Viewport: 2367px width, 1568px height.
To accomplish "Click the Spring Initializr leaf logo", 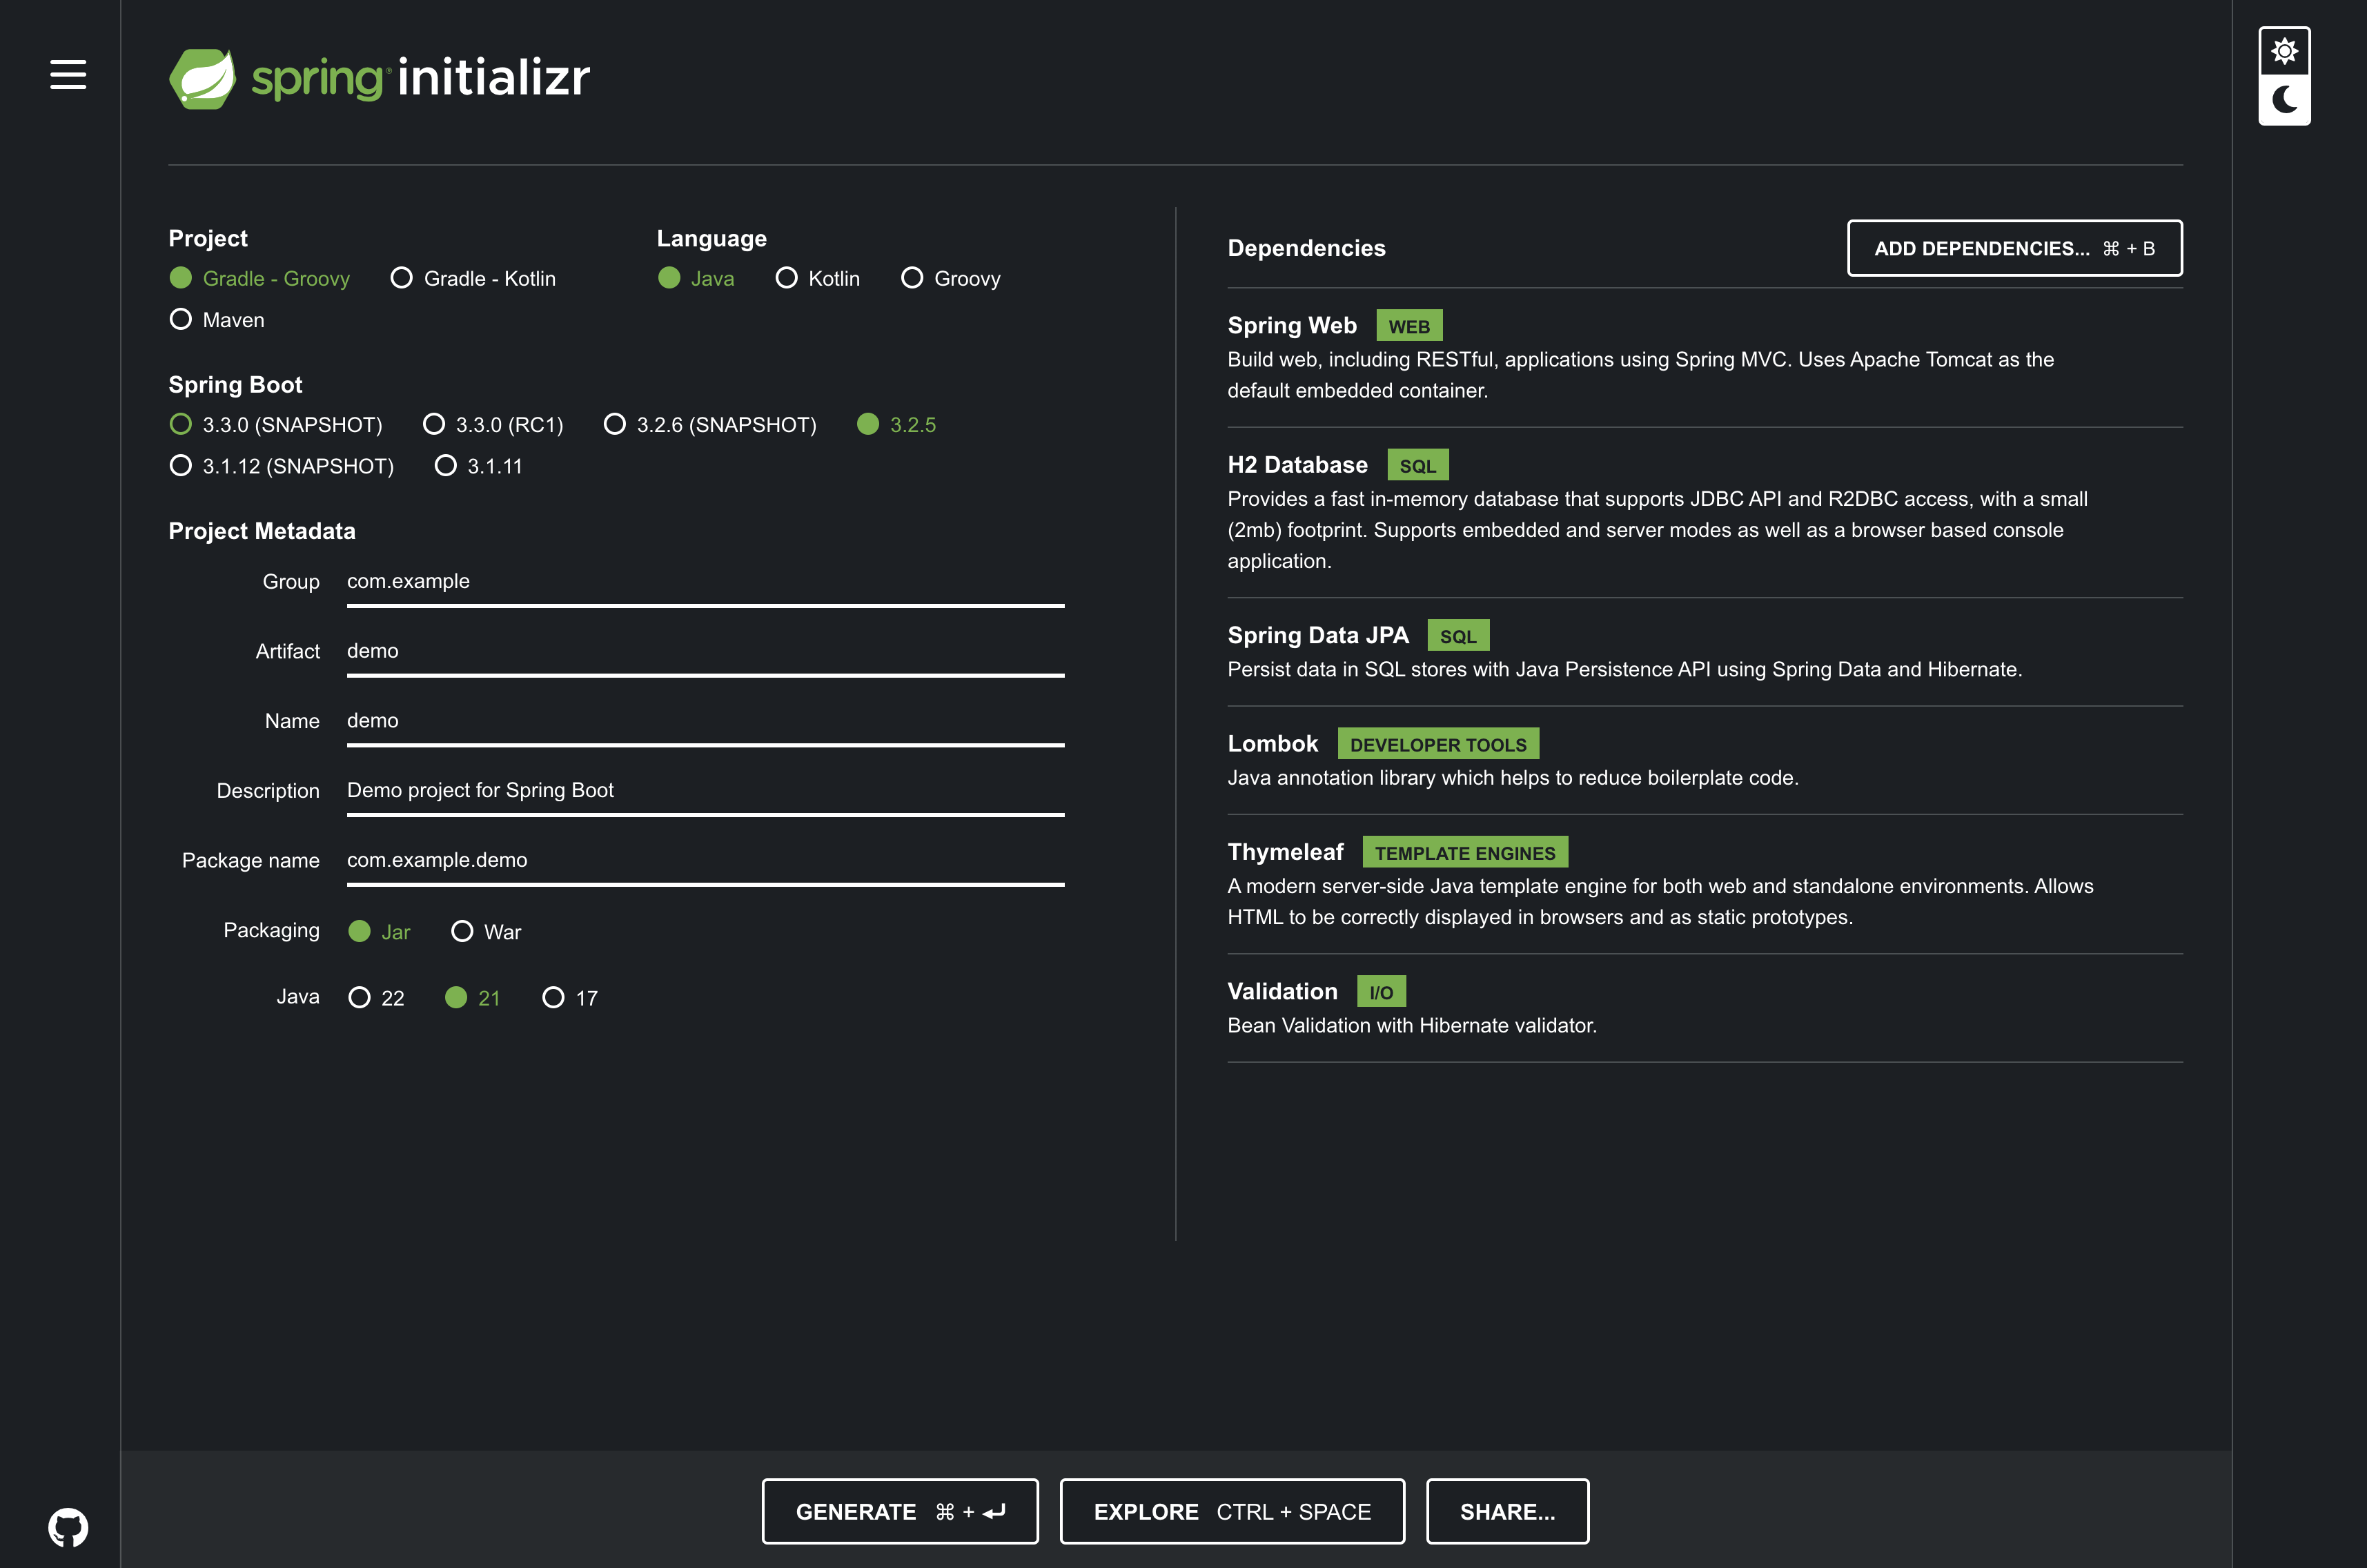I will (x=203, y=78).
